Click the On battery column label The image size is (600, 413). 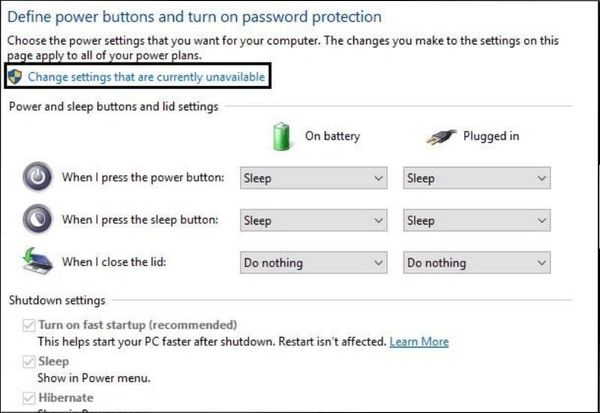click(x=333, y=136)
